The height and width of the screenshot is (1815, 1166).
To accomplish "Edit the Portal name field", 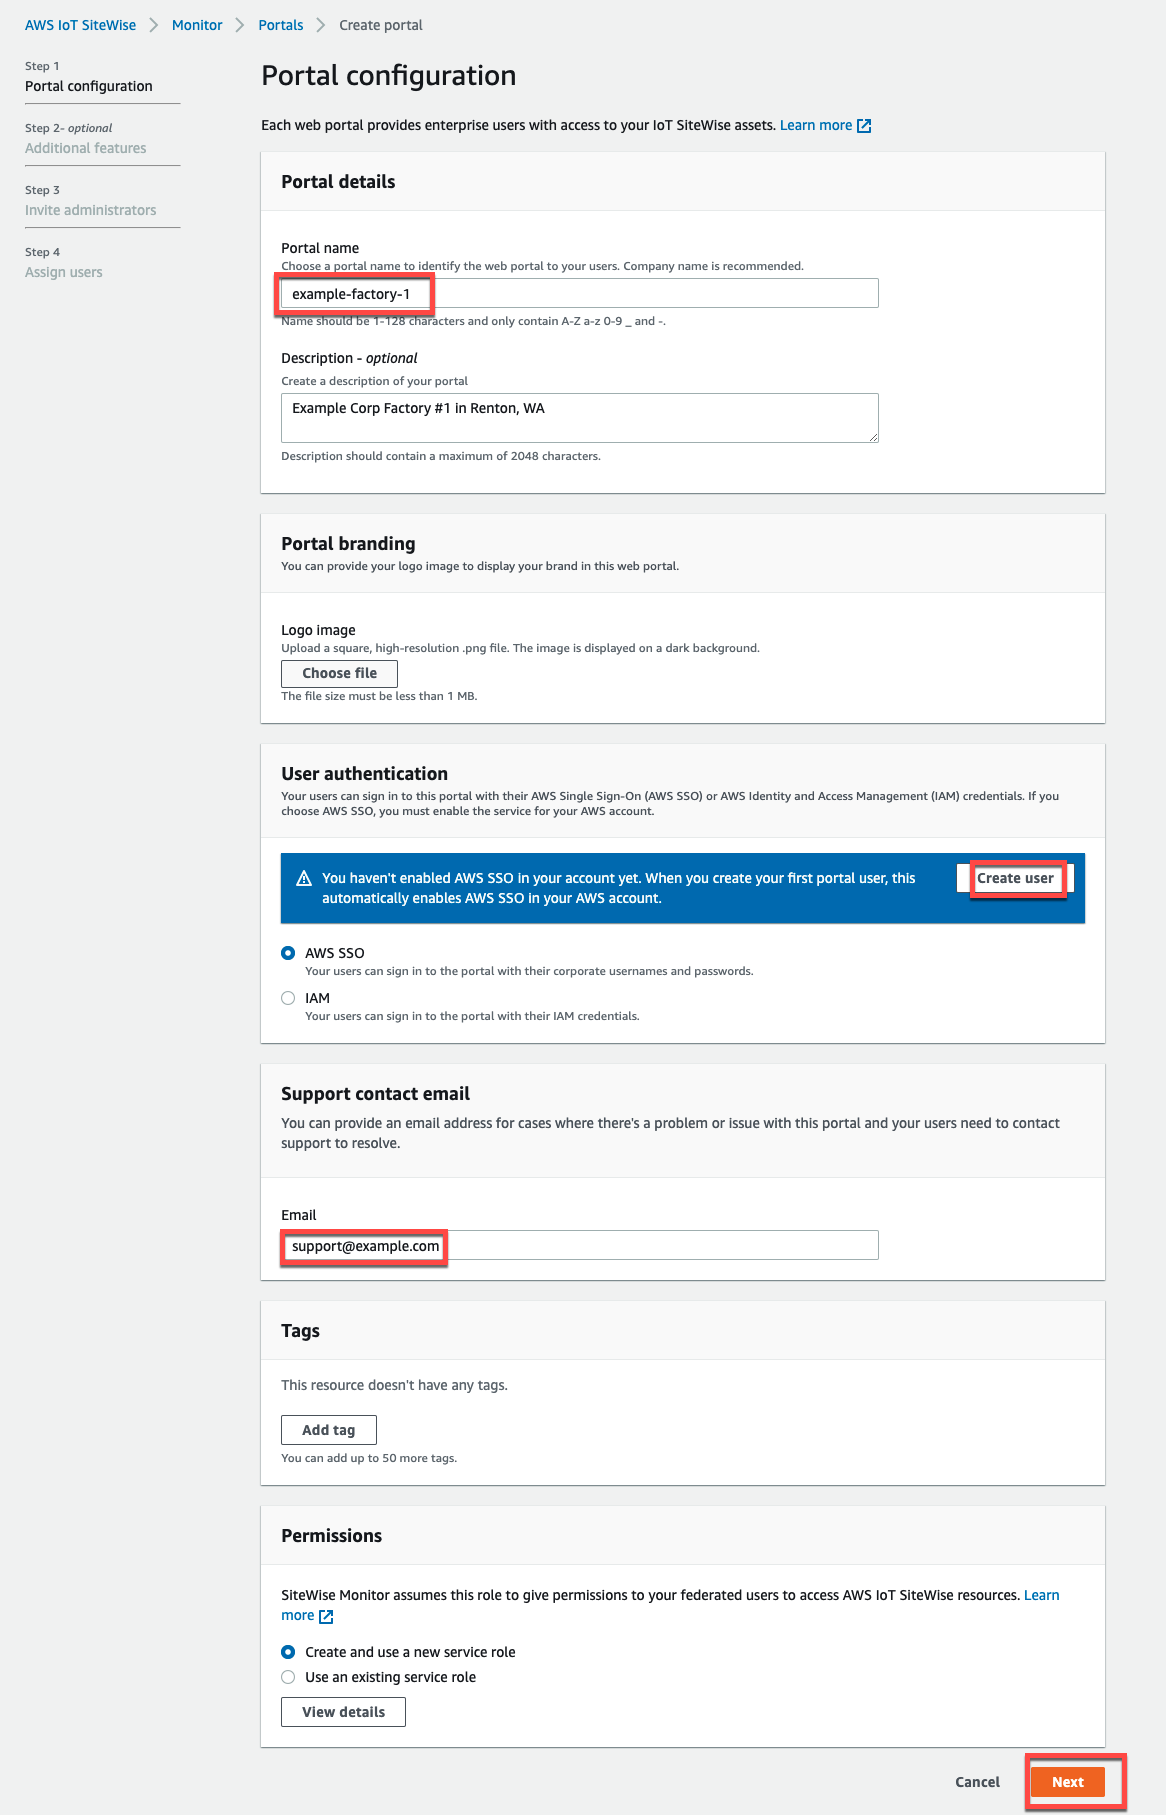I will (580, 292).
